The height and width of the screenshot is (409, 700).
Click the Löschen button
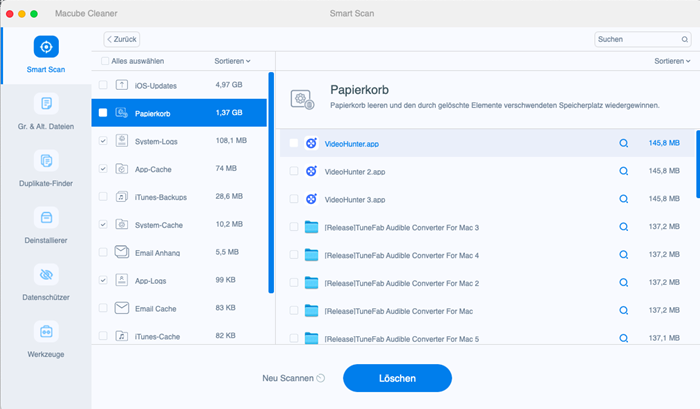[397, 378]
